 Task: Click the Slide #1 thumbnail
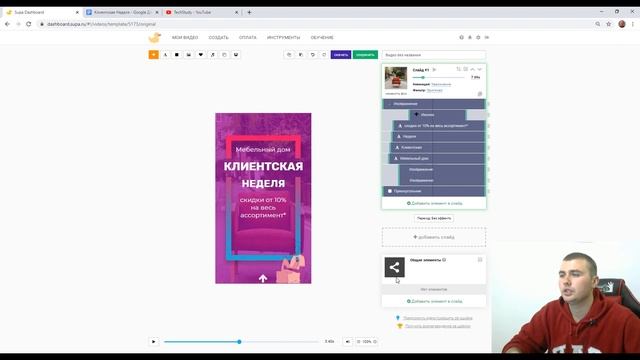[x=396, y=78]
